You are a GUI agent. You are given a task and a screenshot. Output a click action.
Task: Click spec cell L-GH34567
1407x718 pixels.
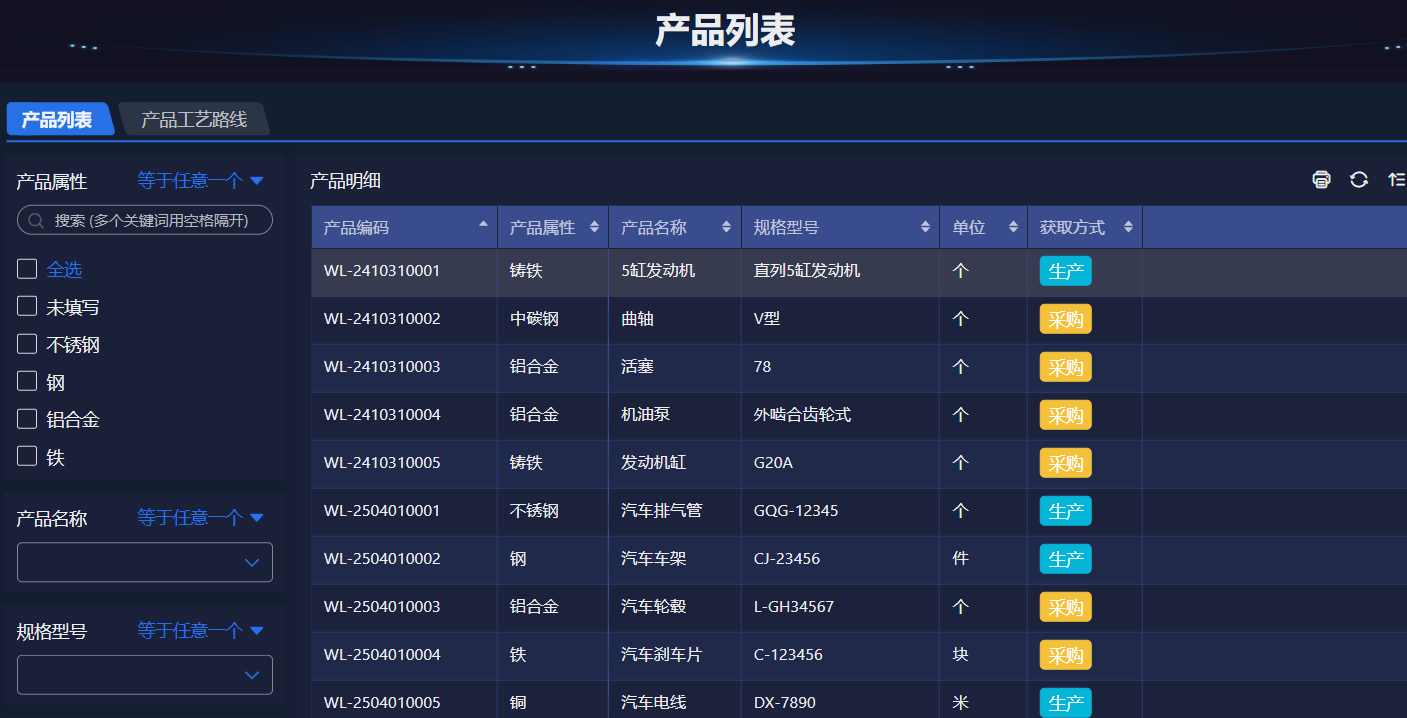794,607
